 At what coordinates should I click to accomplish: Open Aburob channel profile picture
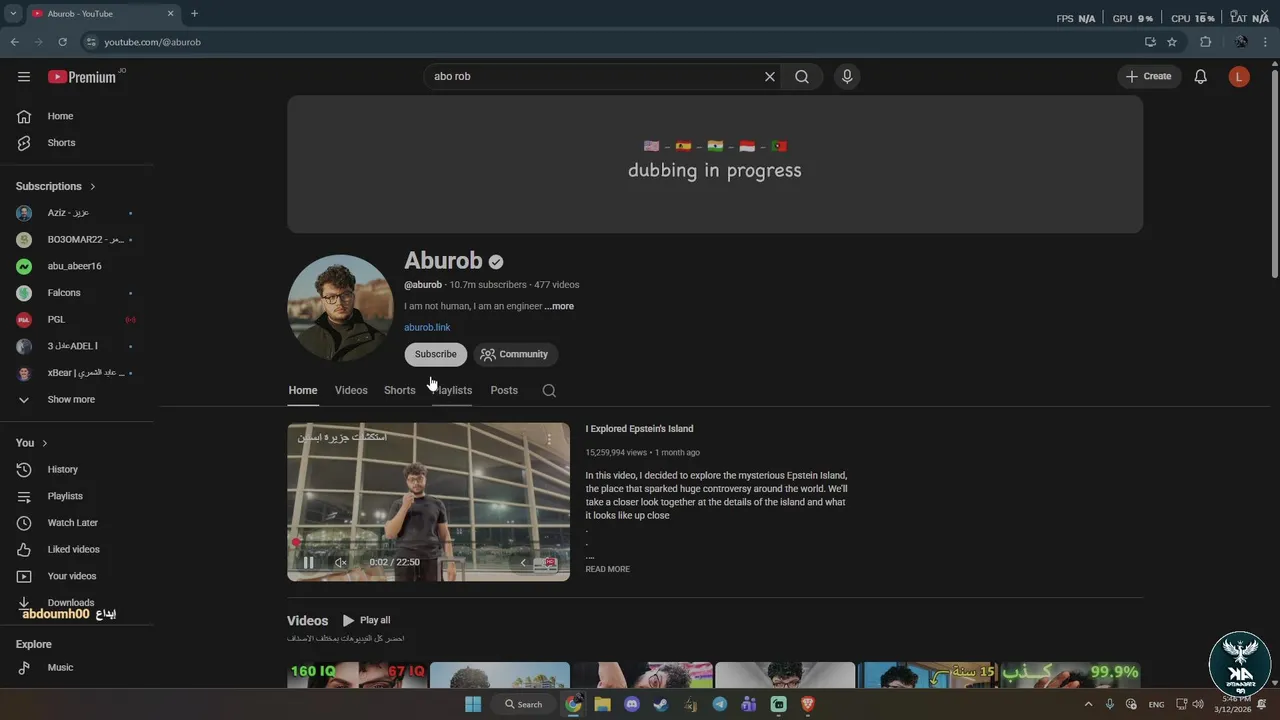340,307
